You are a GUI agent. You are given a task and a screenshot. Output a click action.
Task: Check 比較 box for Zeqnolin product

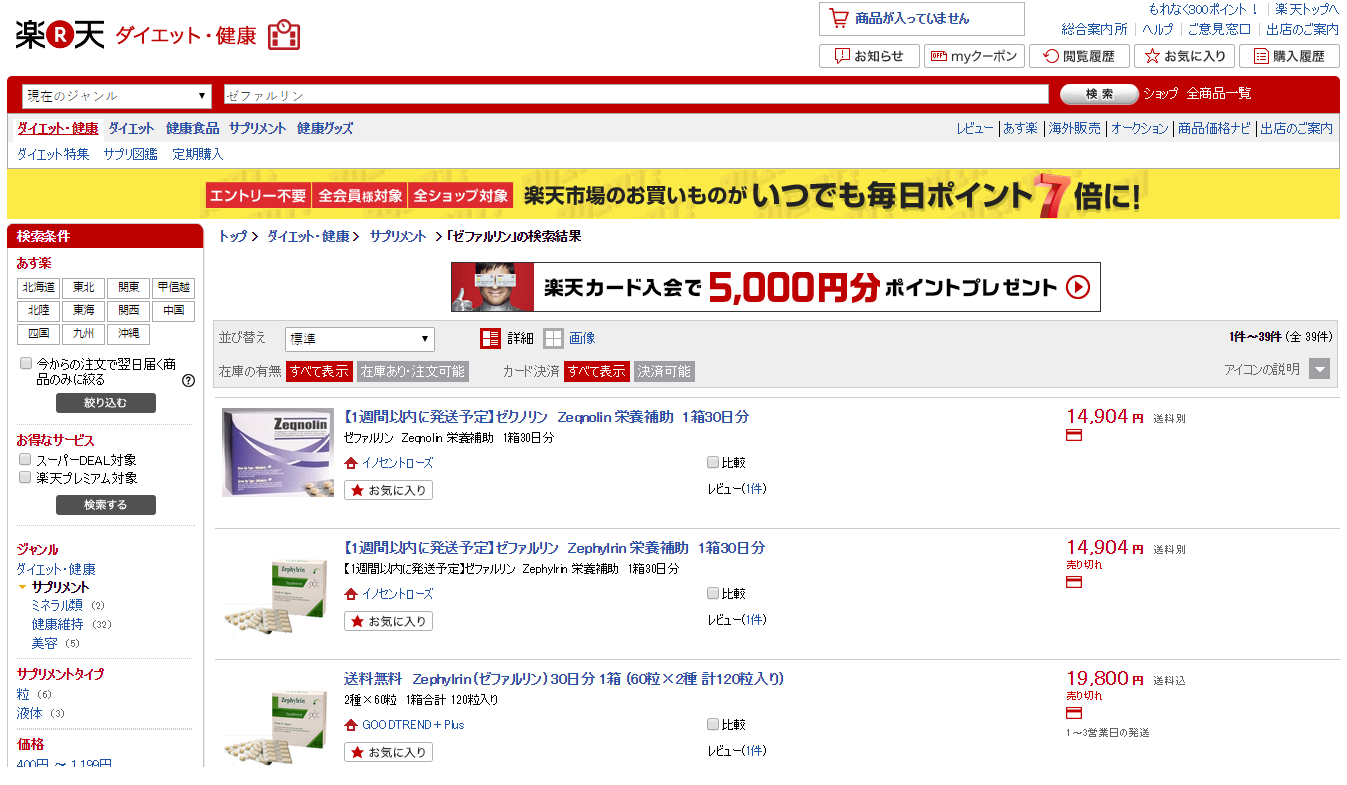point(713,462)
